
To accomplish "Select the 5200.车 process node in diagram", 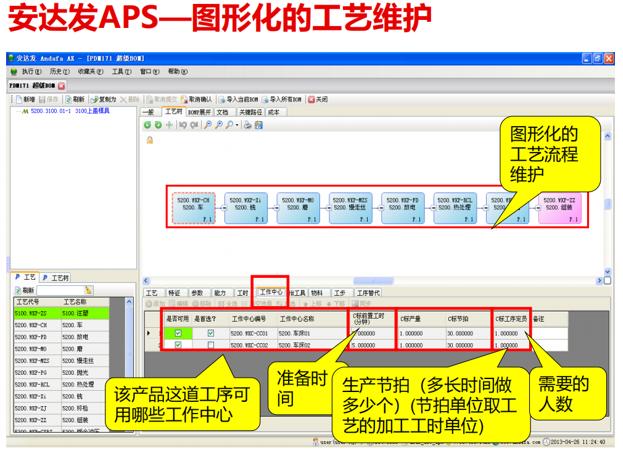I will [x=194, y=208].
